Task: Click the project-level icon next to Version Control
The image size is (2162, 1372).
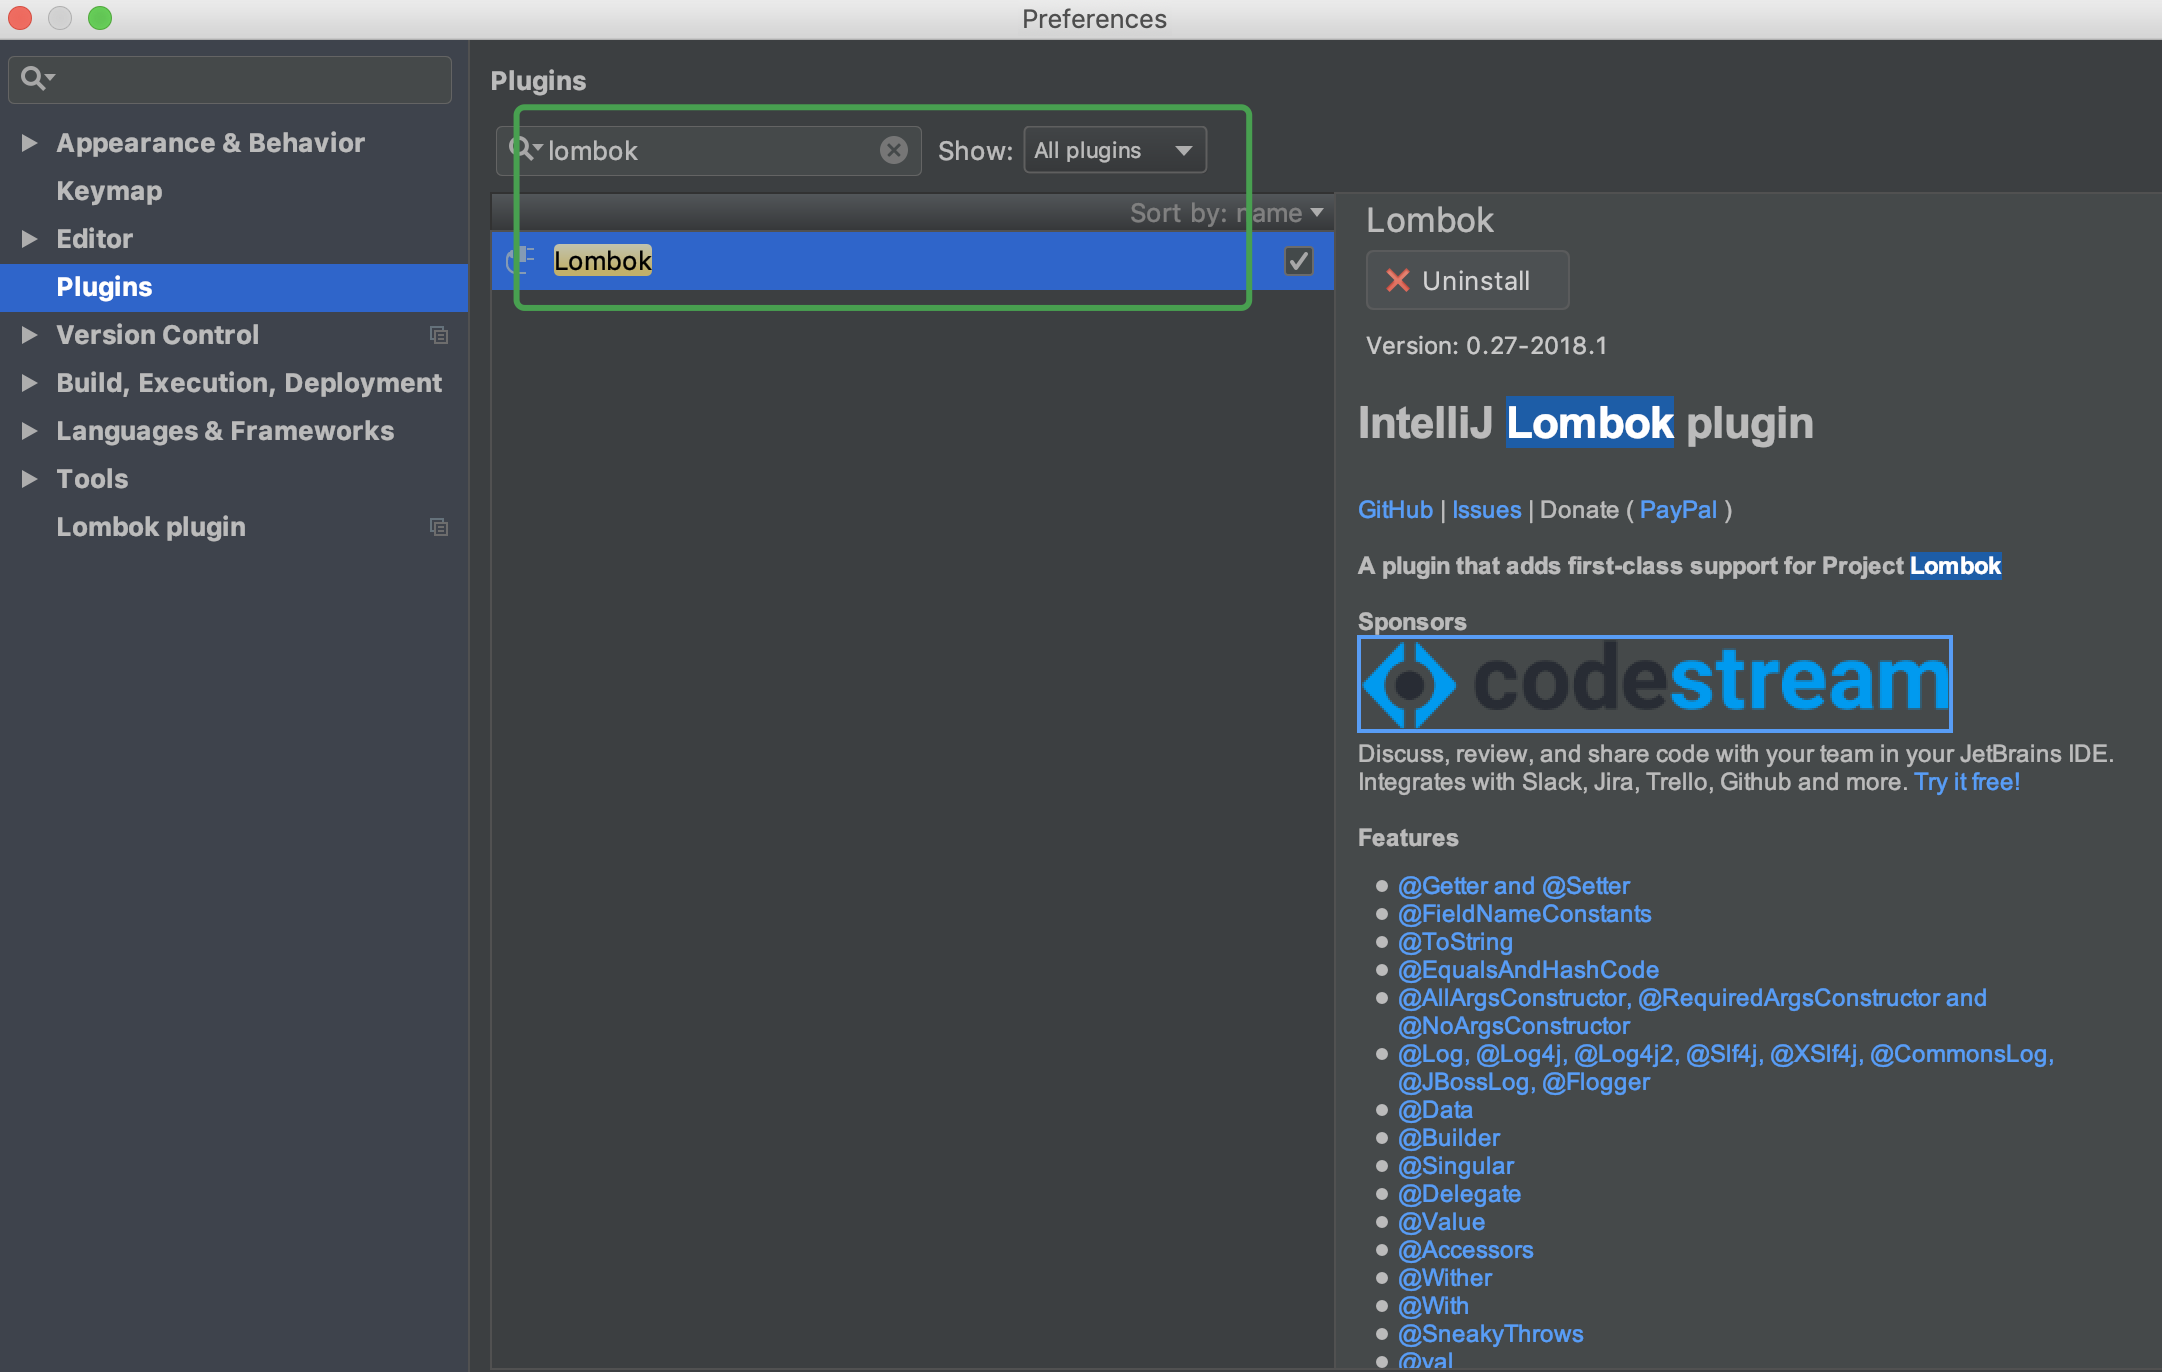Action: [438, 335]
